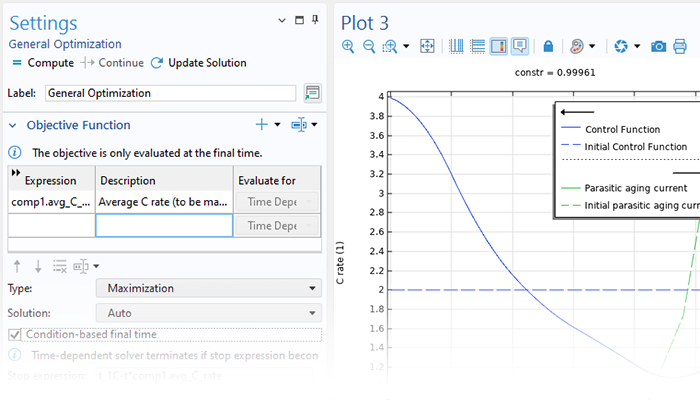
Task: Click the C rate (1) axis label
Action: 340,262
